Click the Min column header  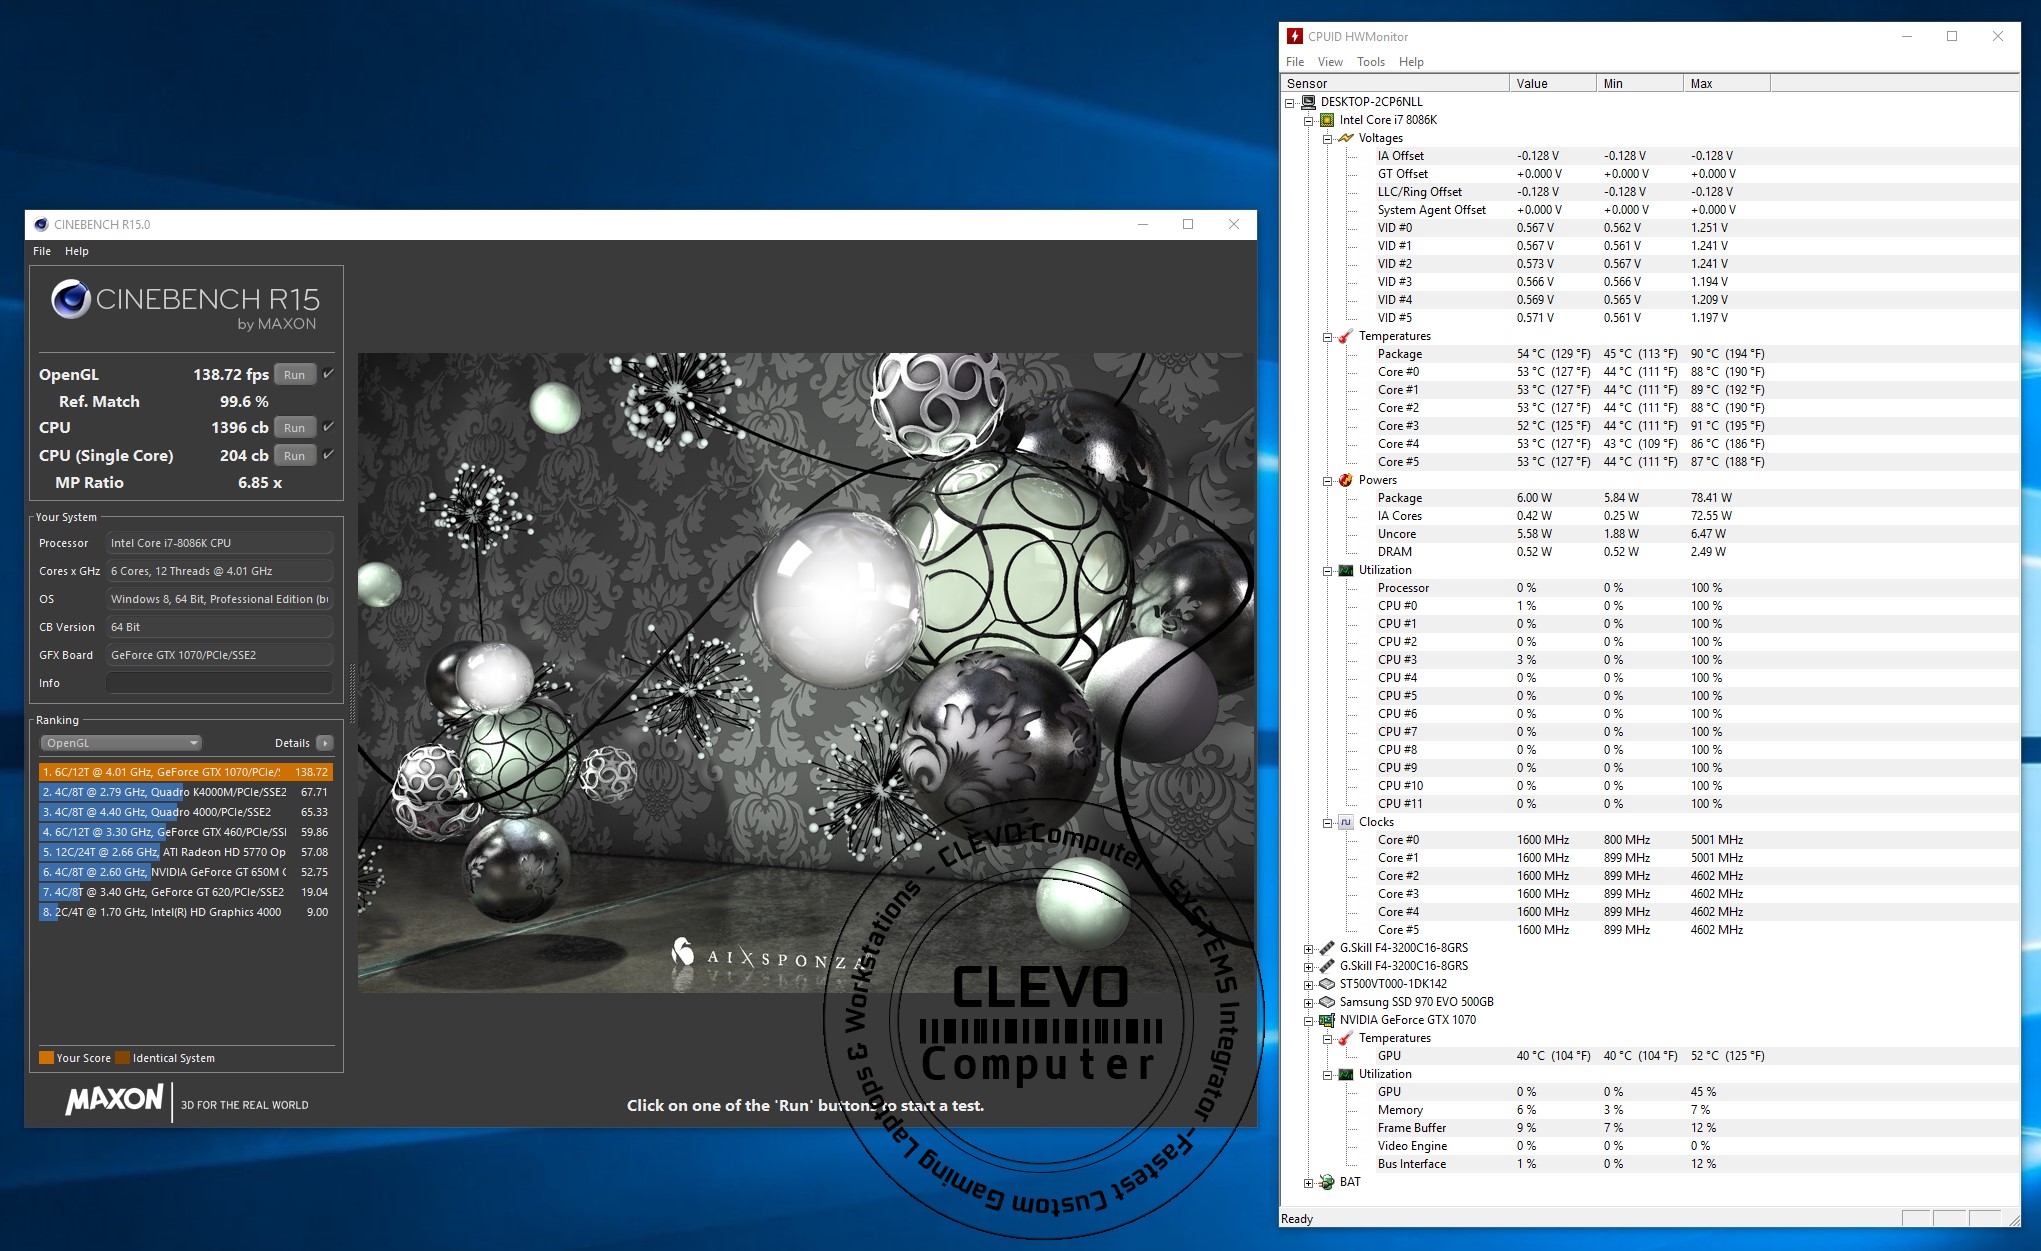click(1640, 84)
